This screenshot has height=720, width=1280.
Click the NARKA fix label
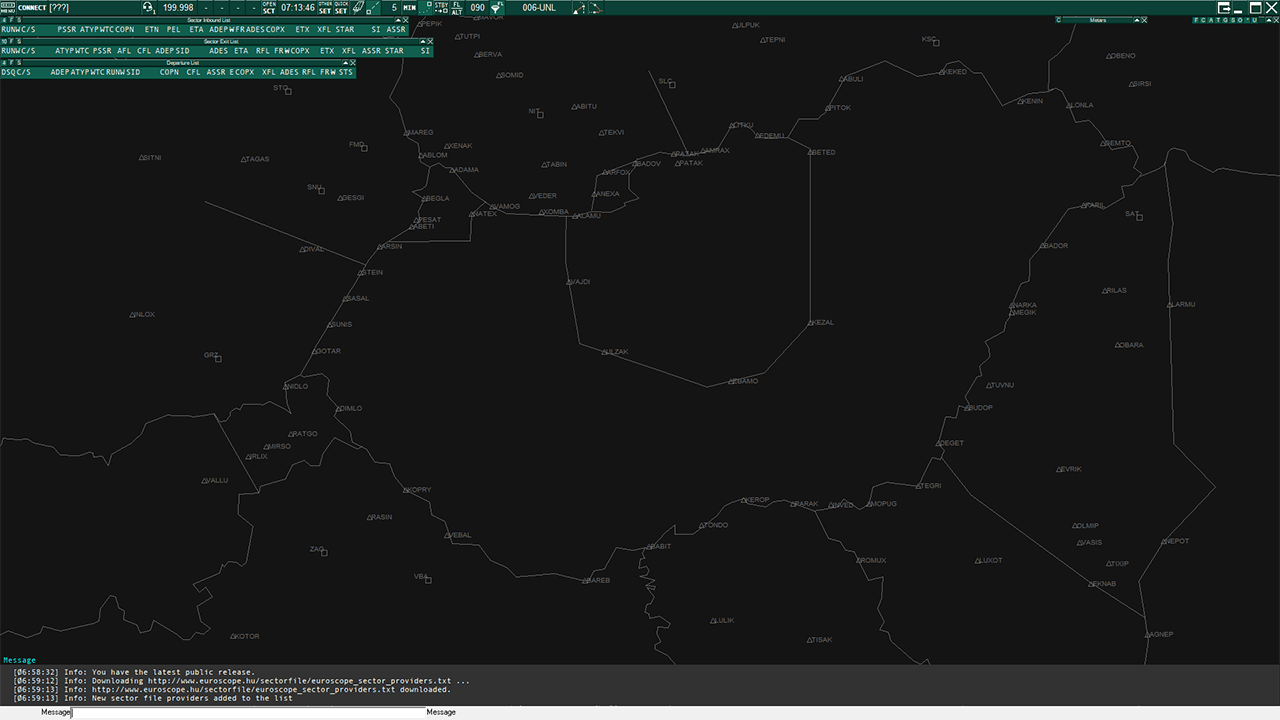pos(1025,305)
